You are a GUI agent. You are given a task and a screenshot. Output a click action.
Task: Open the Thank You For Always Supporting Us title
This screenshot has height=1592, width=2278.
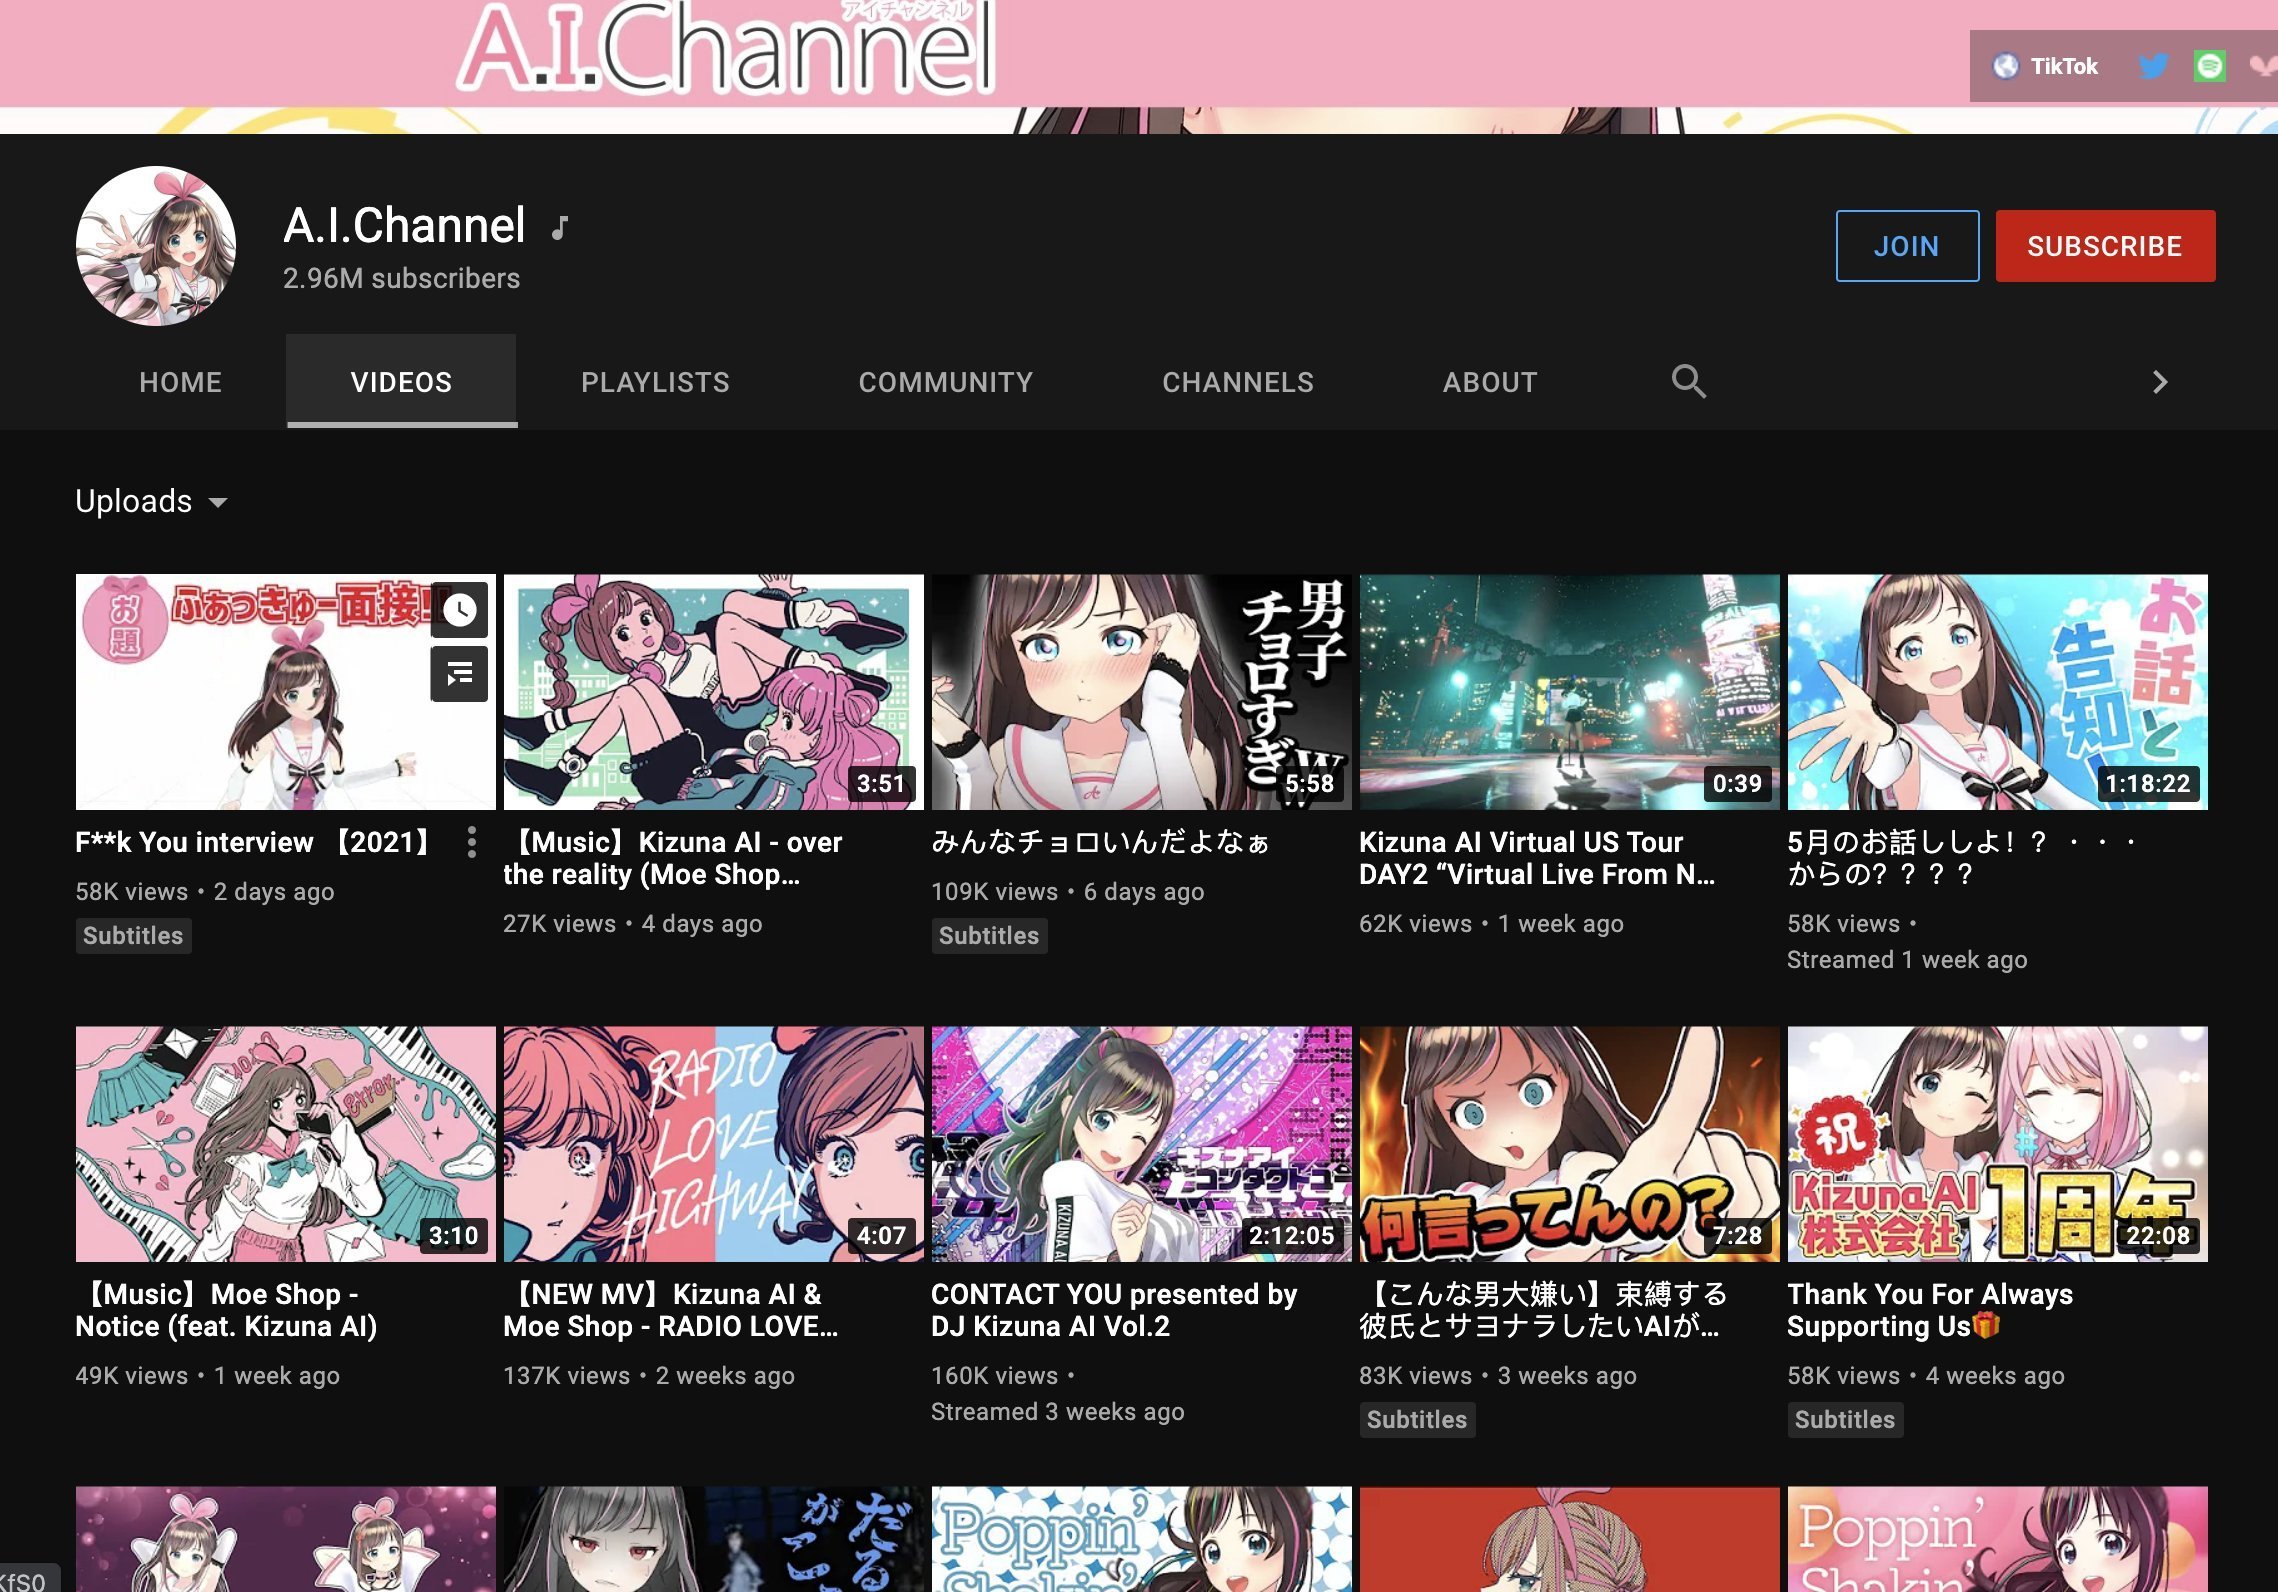pos(1930,1311)
